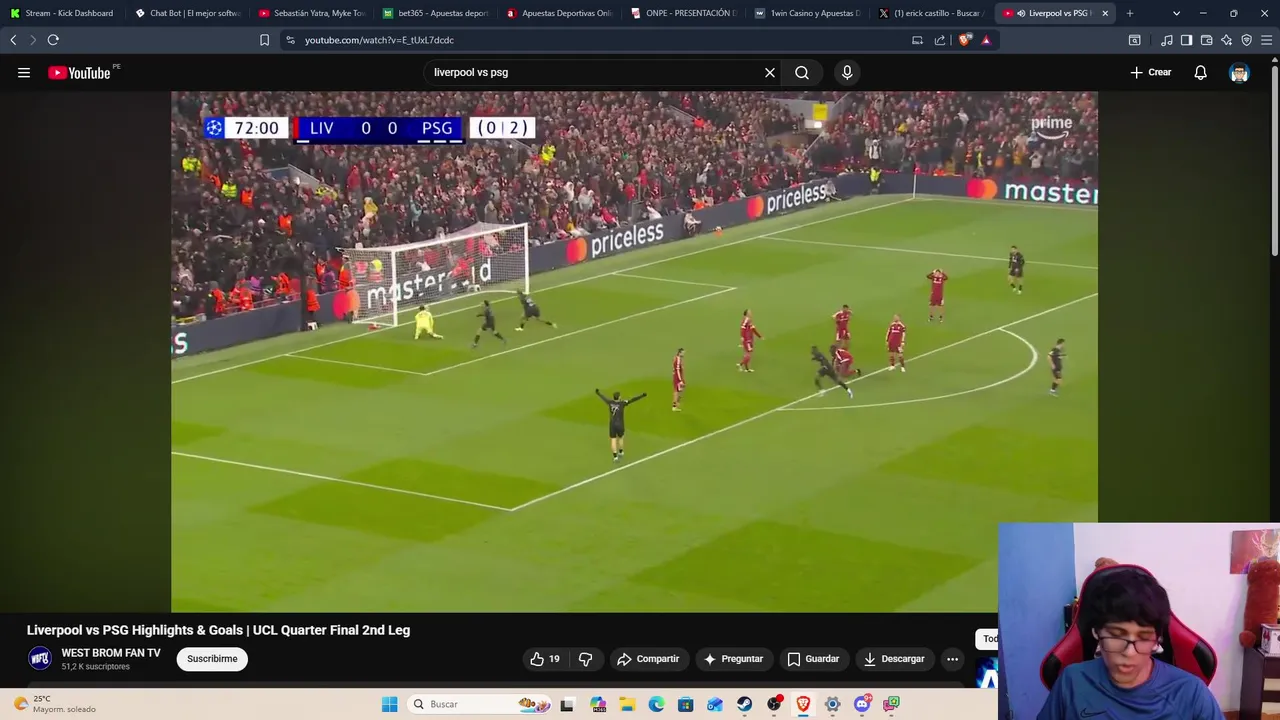Click the address bar URL
This screenshot has width=1280, height=720.
pos(379,40)
